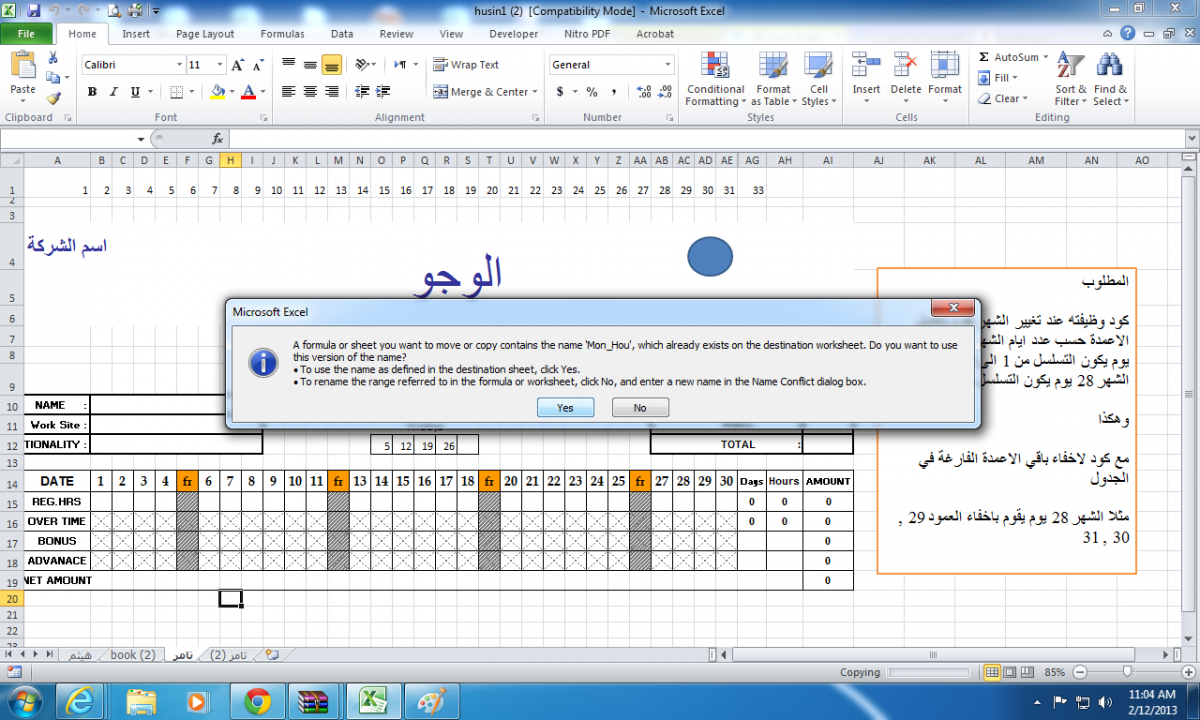Toggle Bold formatting
The height and width of the screenshot is (720, 1200).
(92, 92)
